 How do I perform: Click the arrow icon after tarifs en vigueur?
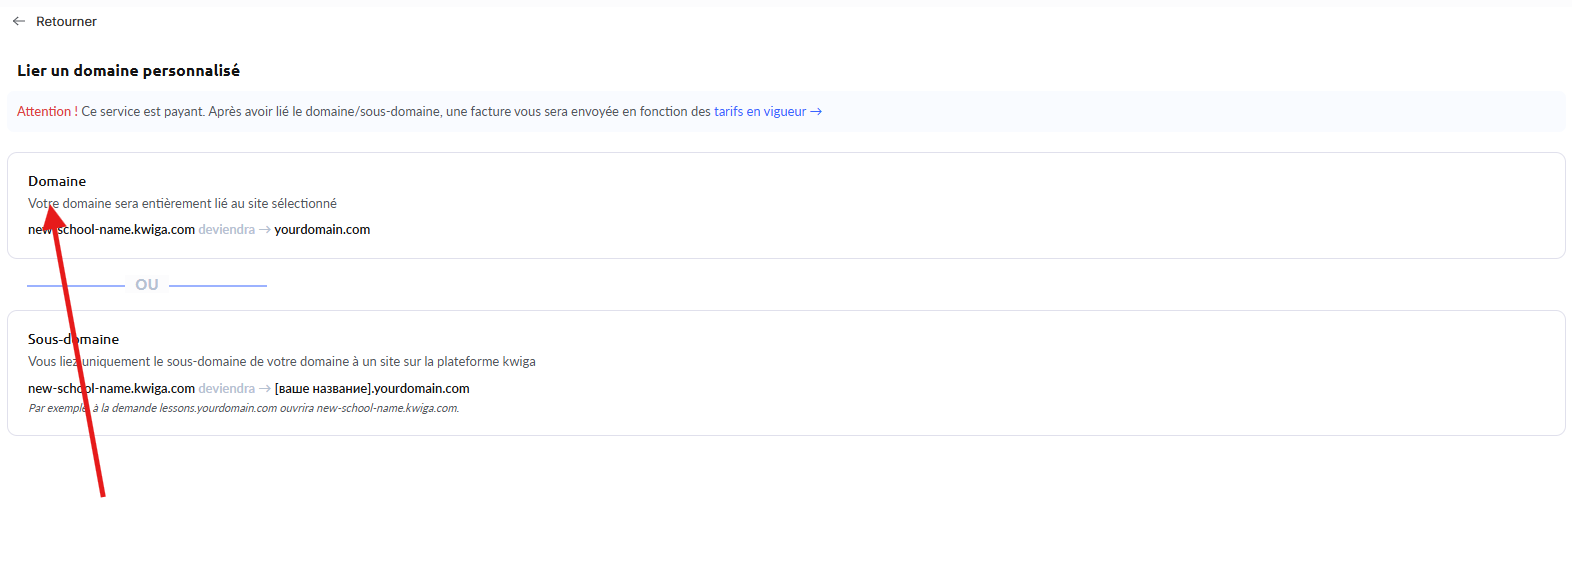(816, 112)
